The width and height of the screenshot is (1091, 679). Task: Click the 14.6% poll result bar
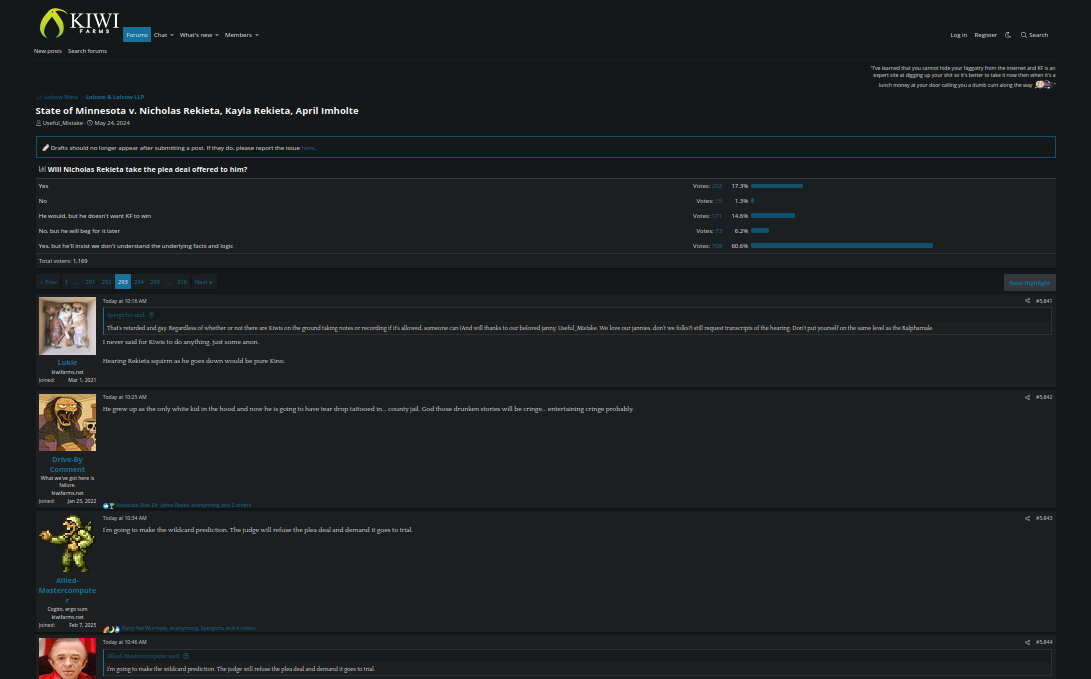pos(772,216)
